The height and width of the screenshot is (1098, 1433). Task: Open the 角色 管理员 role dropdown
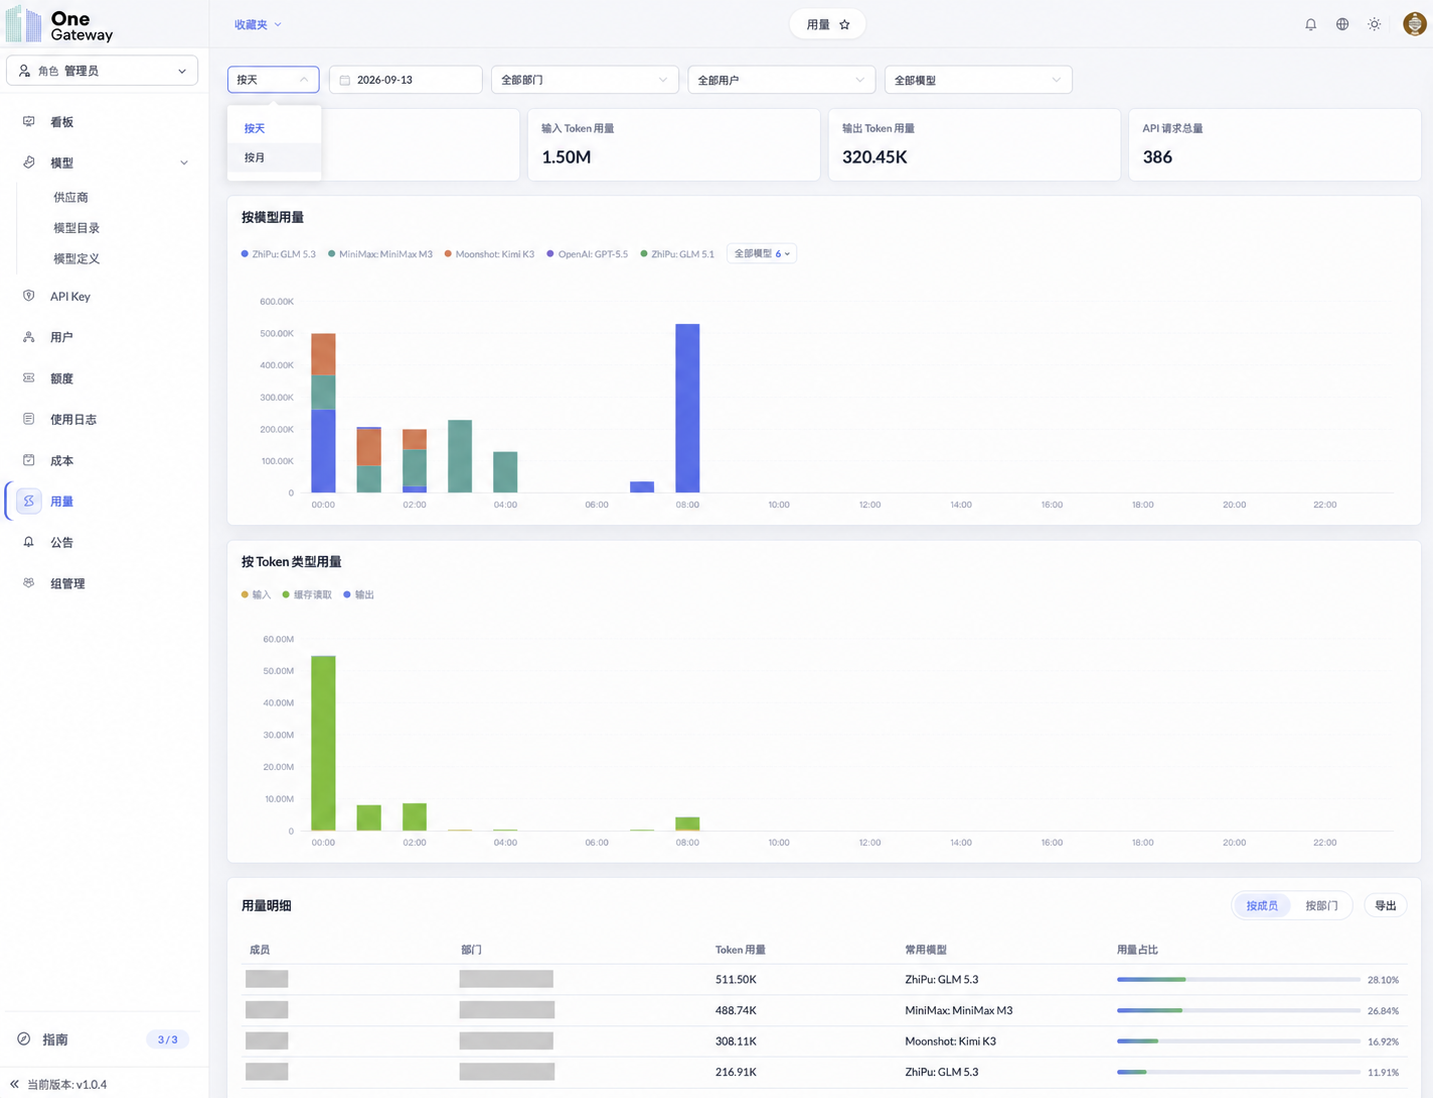point(102,71)
